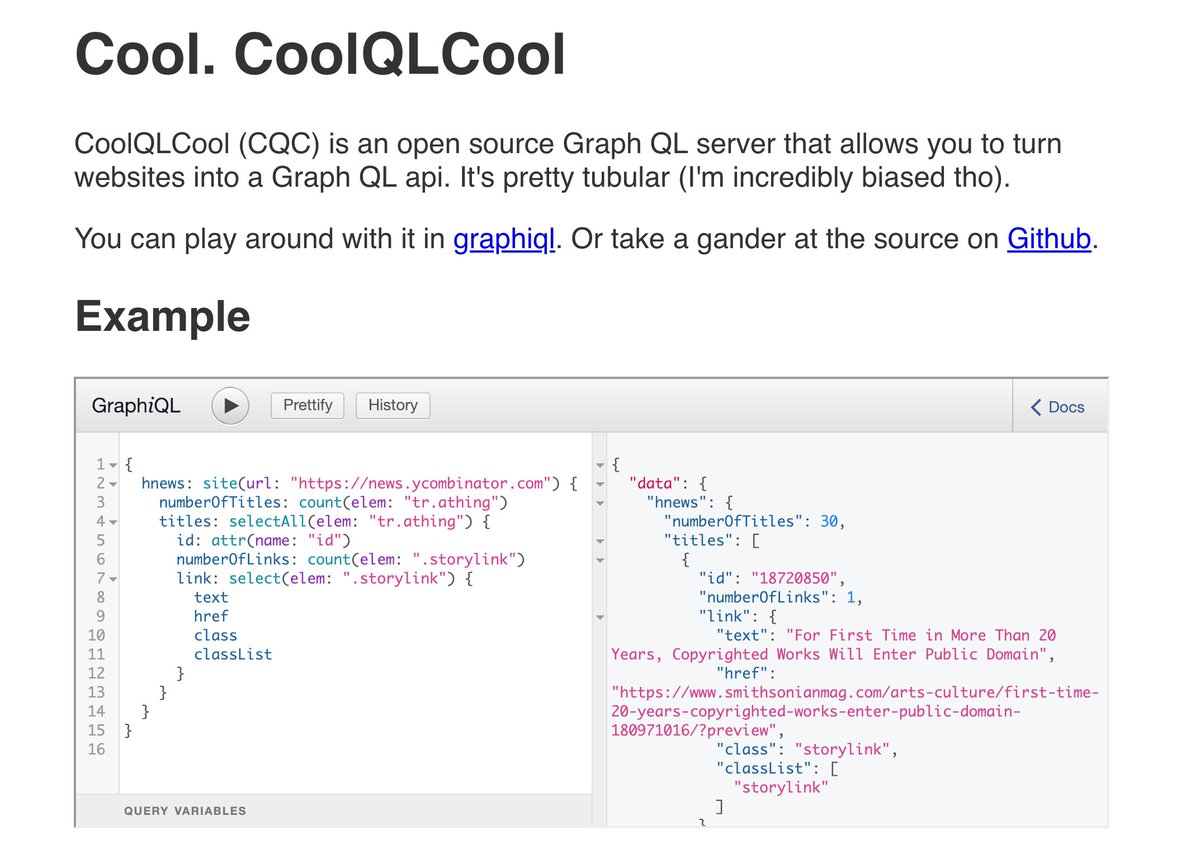Click the "text" field on line 8
This screenshot has height=854, width=1200.
tap(211, 598)
